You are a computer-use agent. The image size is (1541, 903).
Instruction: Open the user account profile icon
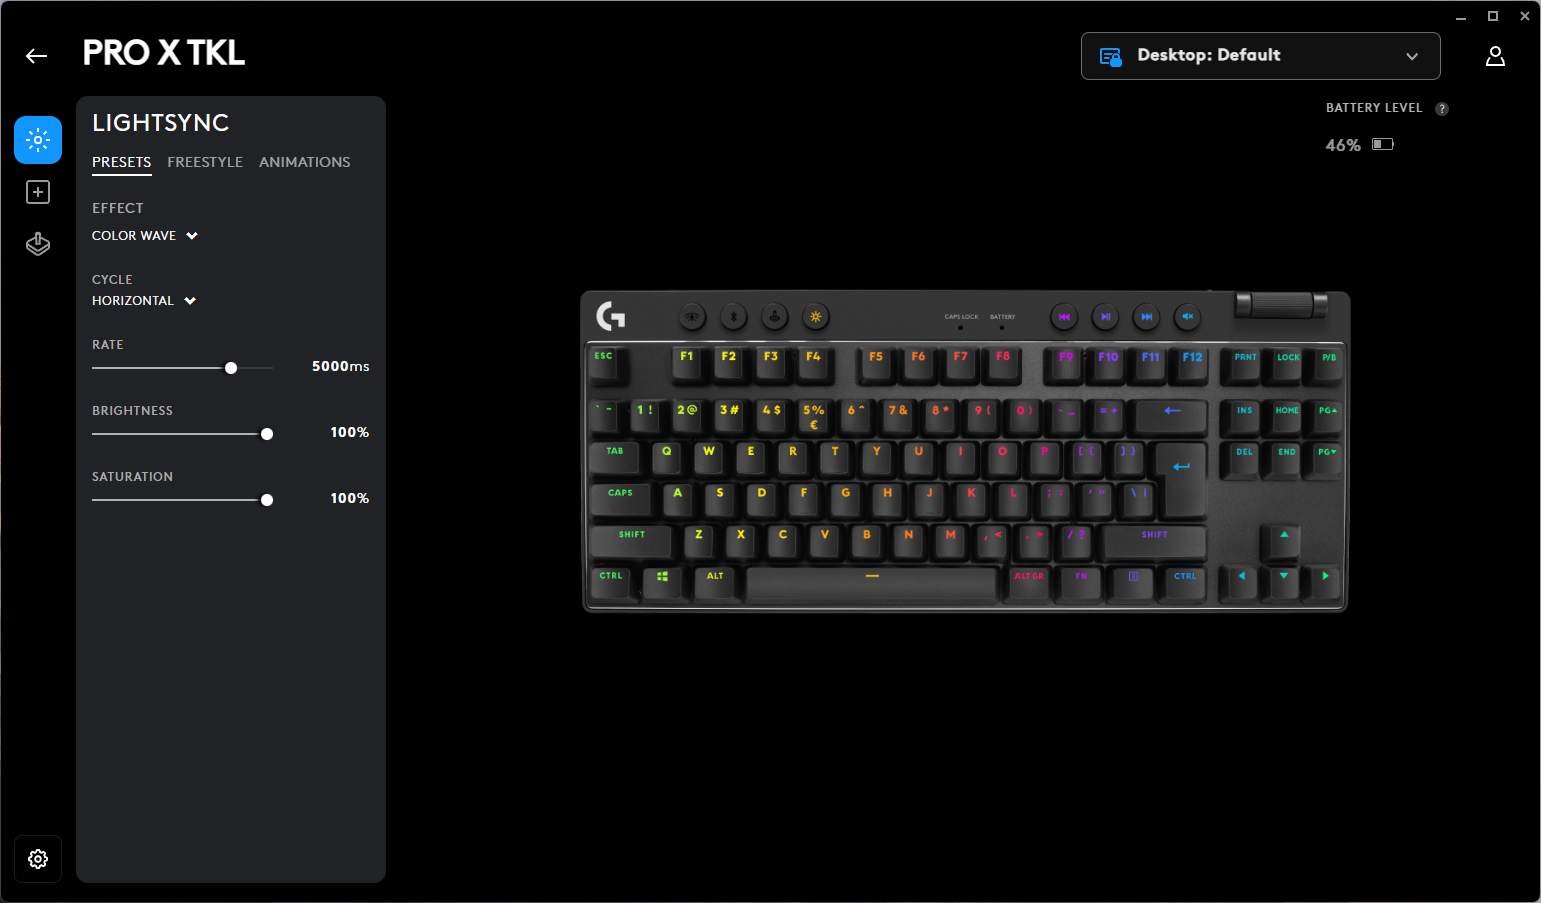pyautogui.click(x=1495, y=56)
